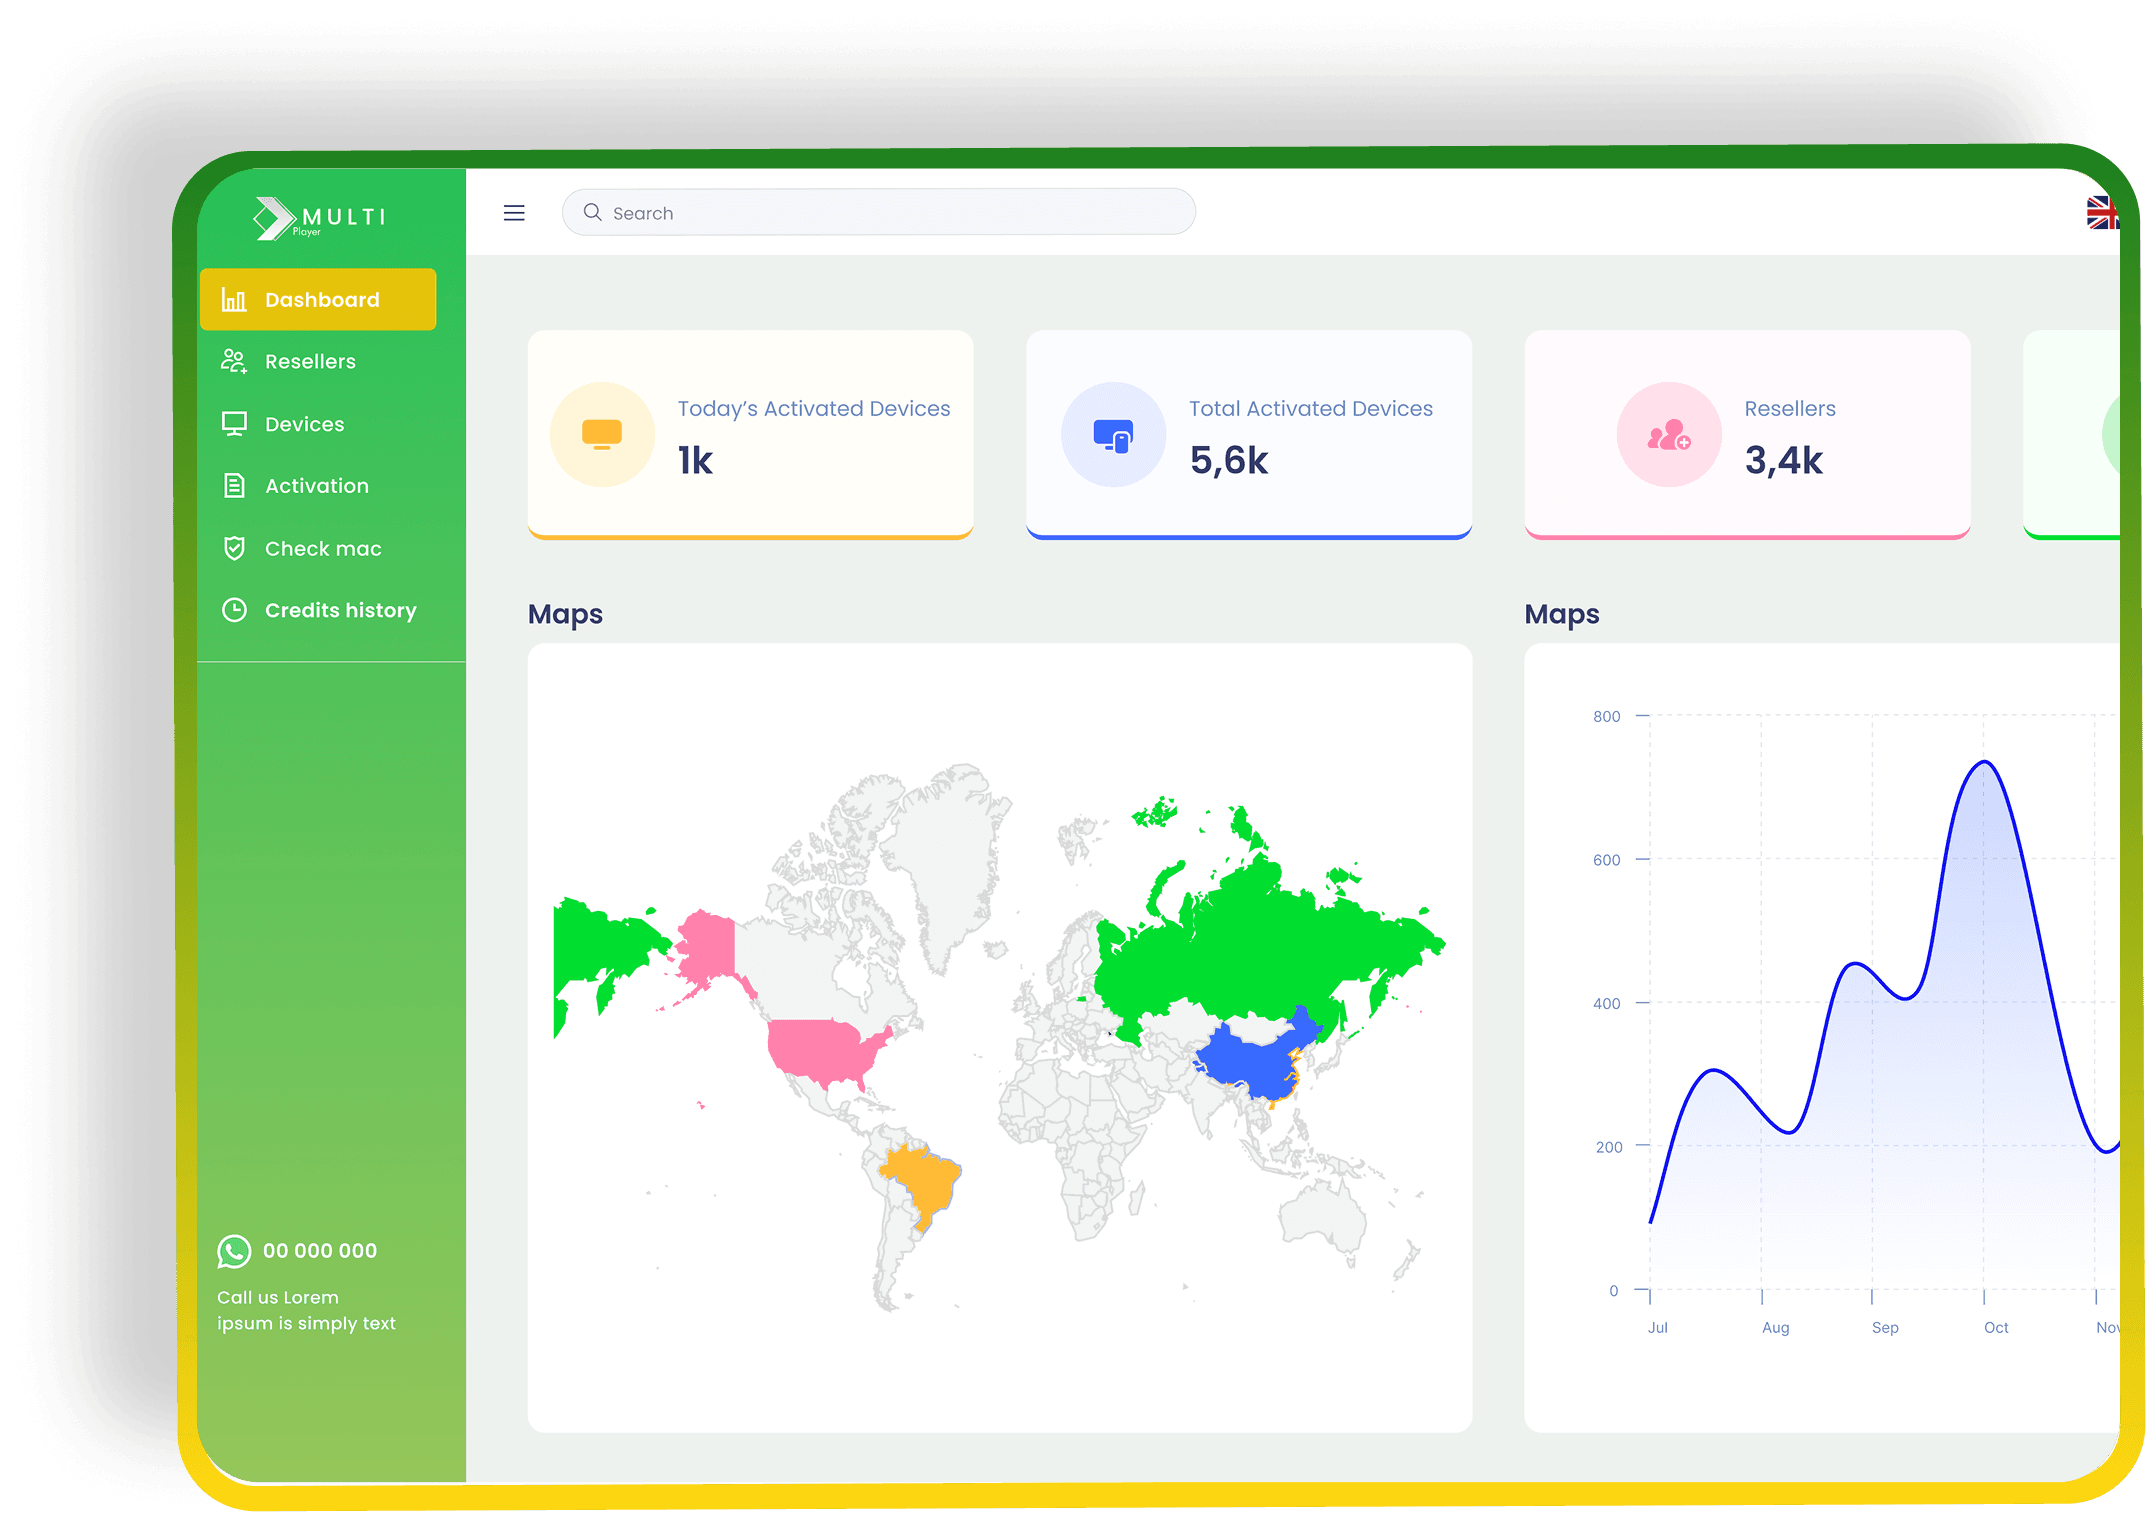Screen dimensions: 2146x1517
Task: Click the Dashboard chart icon in sidebar
Action: coord(234,300)
